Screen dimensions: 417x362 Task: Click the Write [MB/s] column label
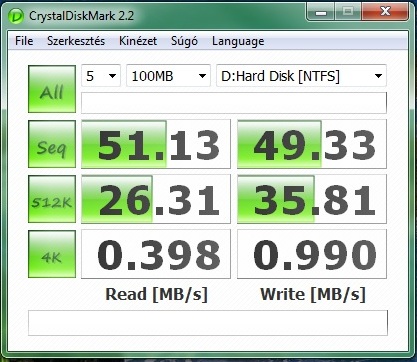coord(312,294)
